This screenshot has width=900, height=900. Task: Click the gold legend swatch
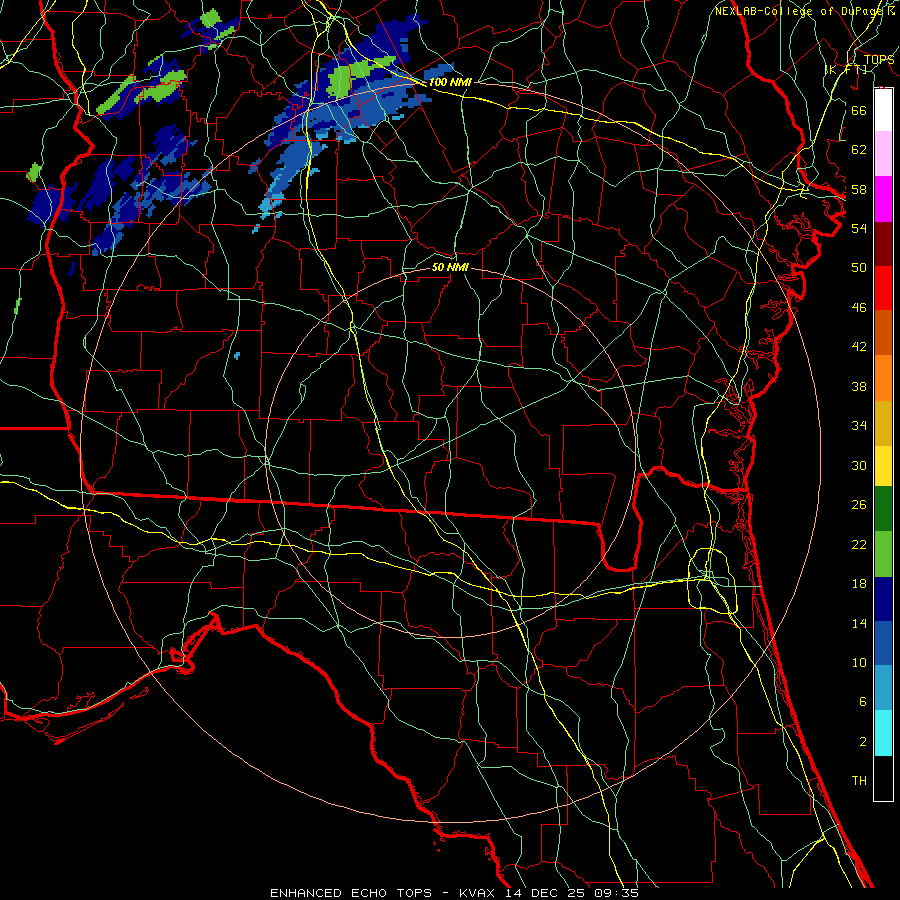point(883,423)
